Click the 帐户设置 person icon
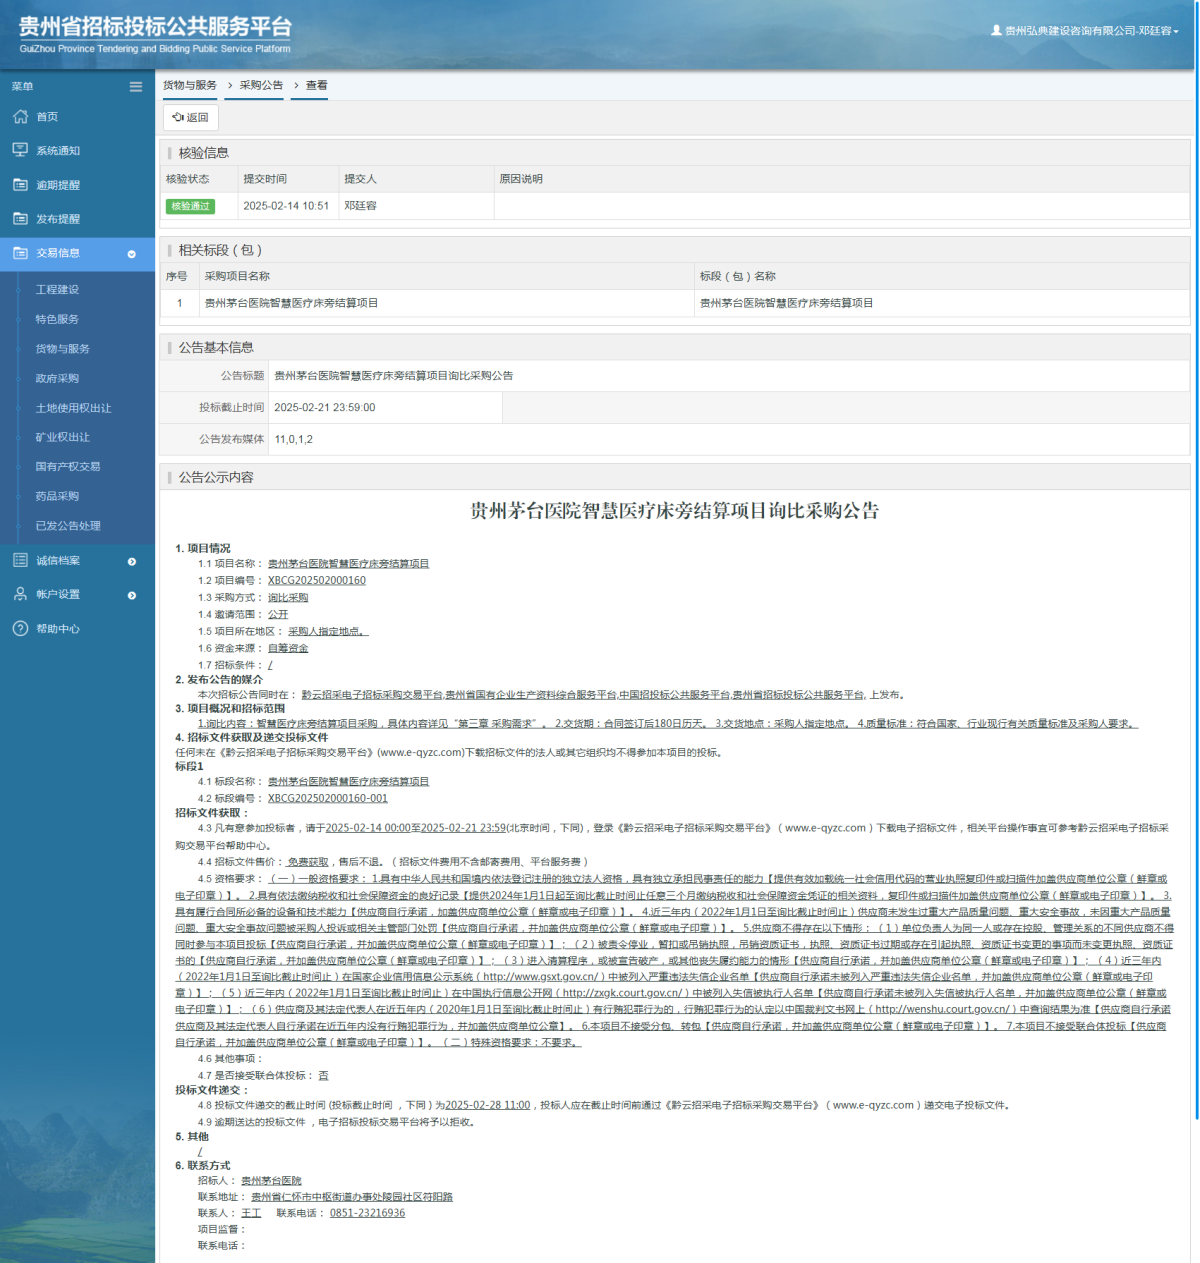The width and height of the screenshot is (1200, 1263). [20, 594]
